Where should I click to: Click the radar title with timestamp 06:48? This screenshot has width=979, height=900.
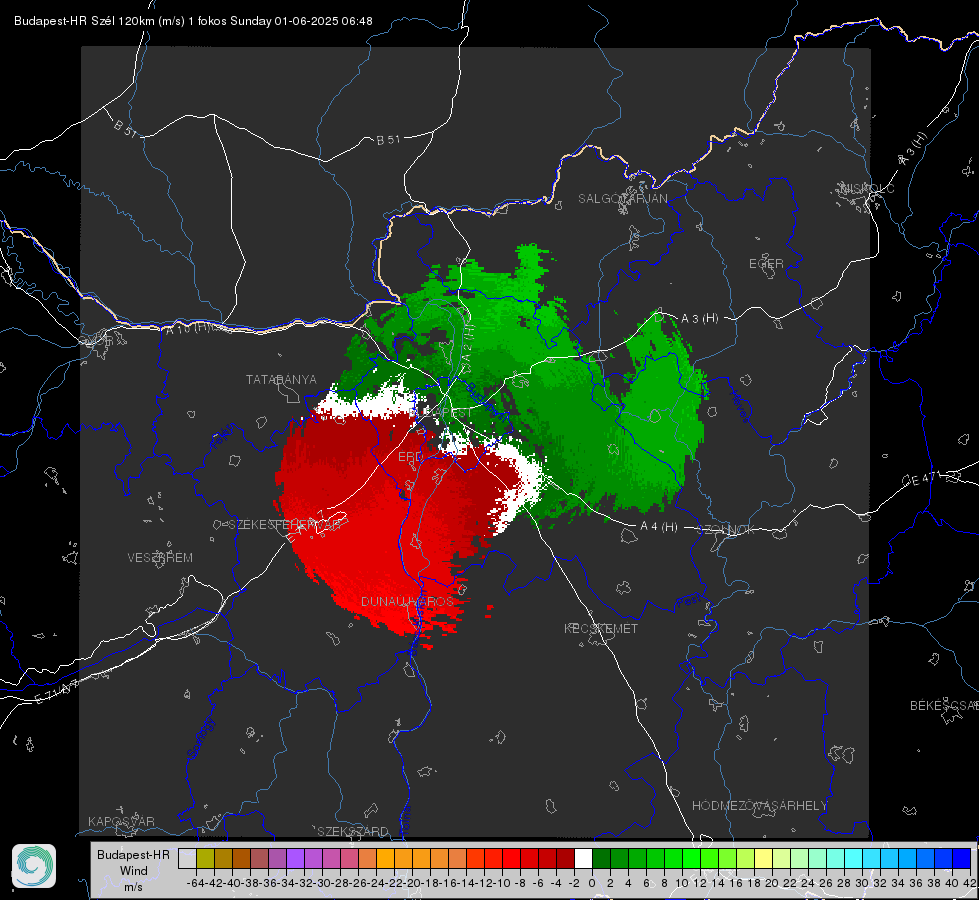tap(193, 21)
